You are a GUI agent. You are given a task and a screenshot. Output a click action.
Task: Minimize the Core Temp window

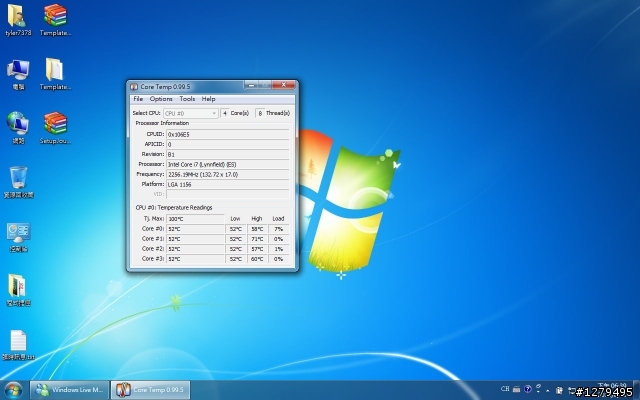[x=251, y=85]
